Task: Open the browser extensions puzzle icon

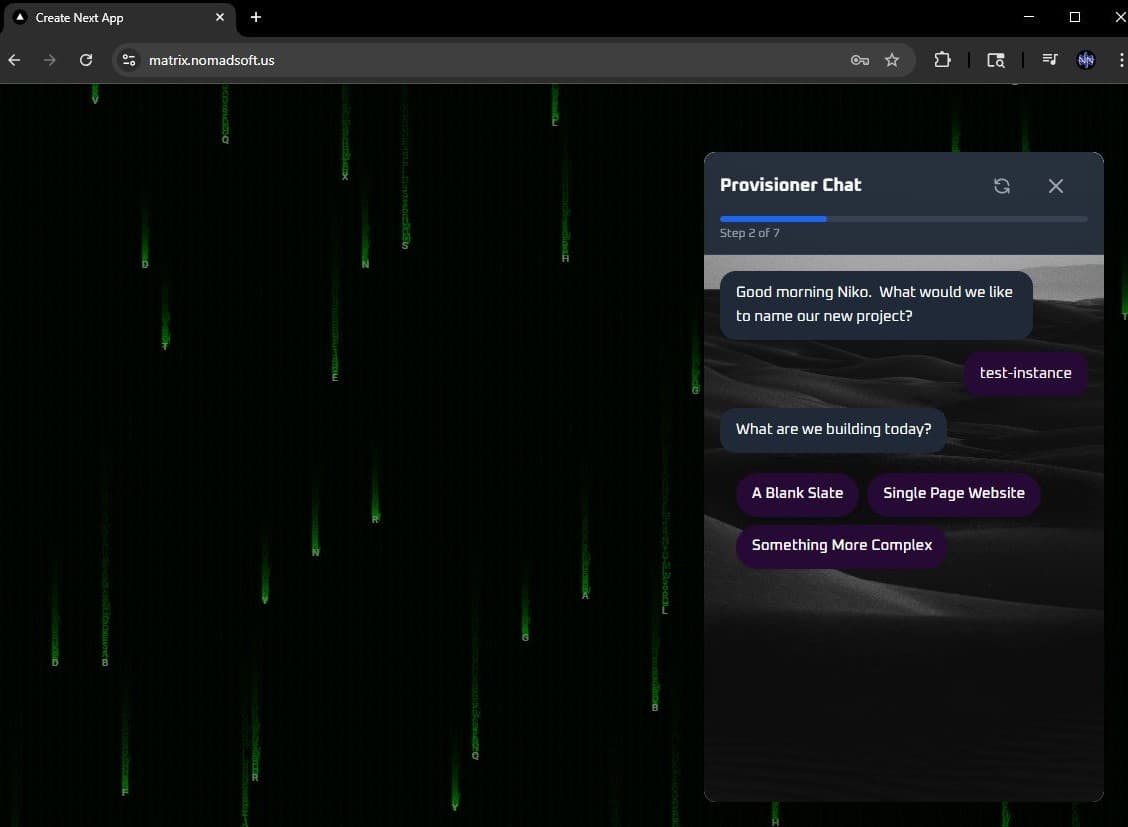Action: [942, 60]
